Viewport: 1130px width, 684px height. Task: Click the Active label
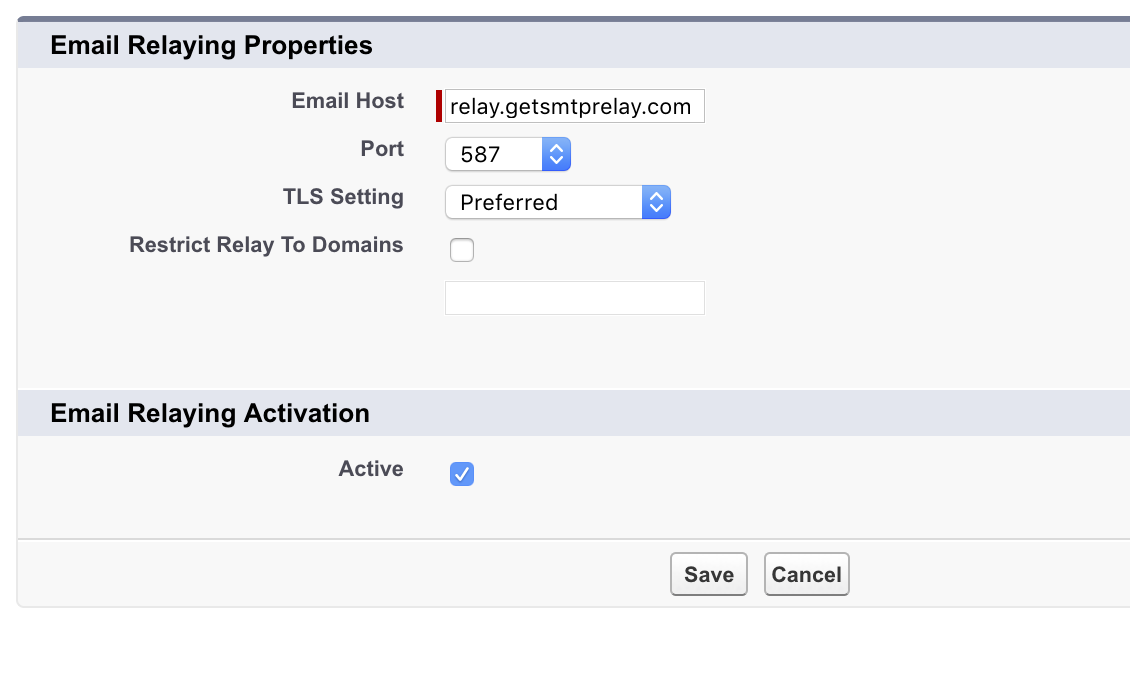[371, 468]
